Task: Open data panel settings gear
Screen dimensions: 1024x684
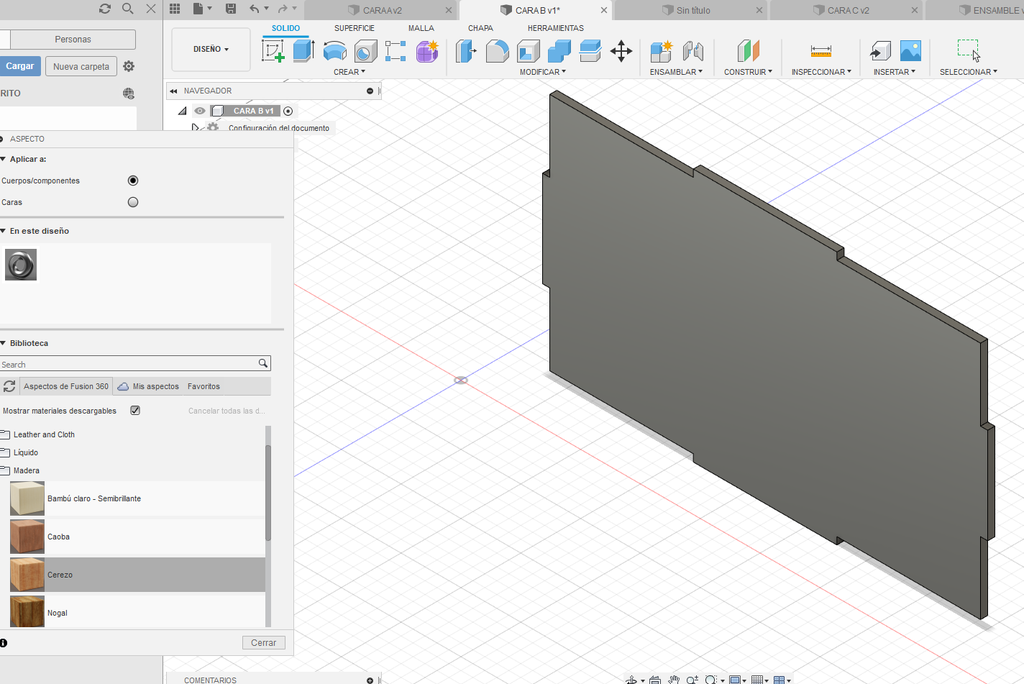Action: 129,66
